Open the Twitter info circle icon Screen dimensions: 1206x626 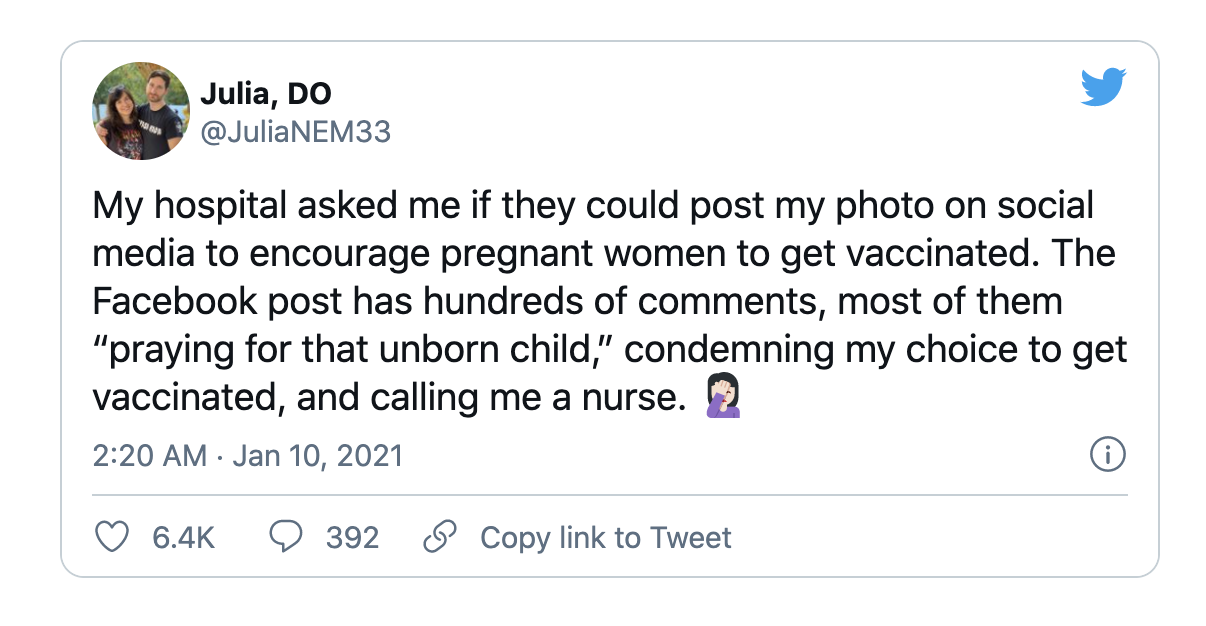tap(1107, 456)
